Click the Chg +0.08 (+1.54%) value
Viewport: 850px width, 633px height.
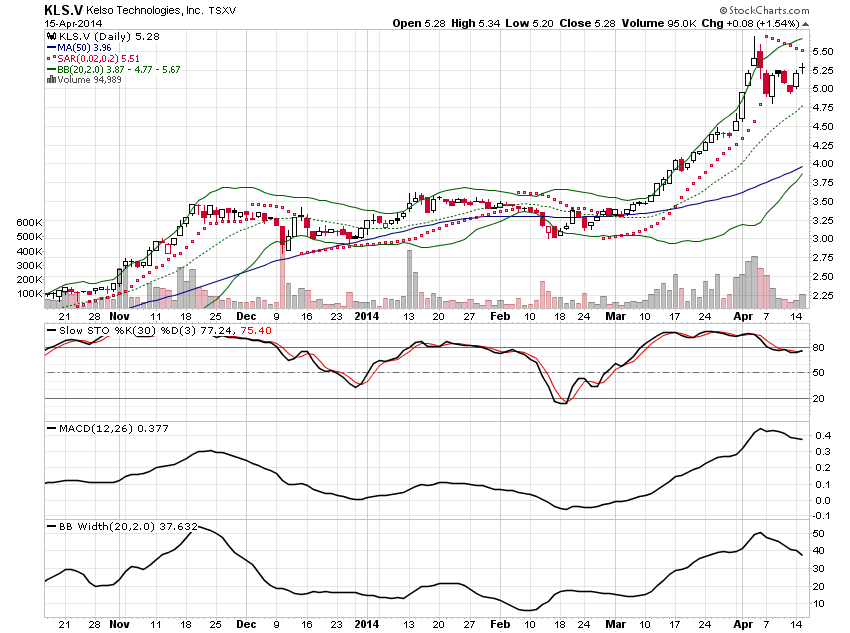(750, 23)
